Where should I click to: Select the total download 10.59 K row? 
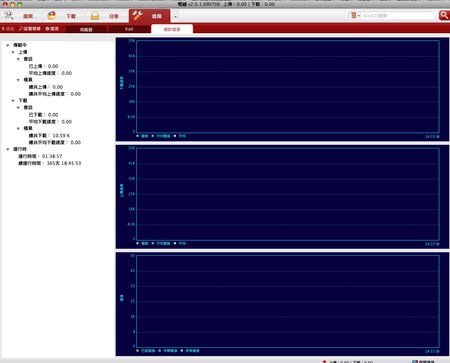coord(49,135)
